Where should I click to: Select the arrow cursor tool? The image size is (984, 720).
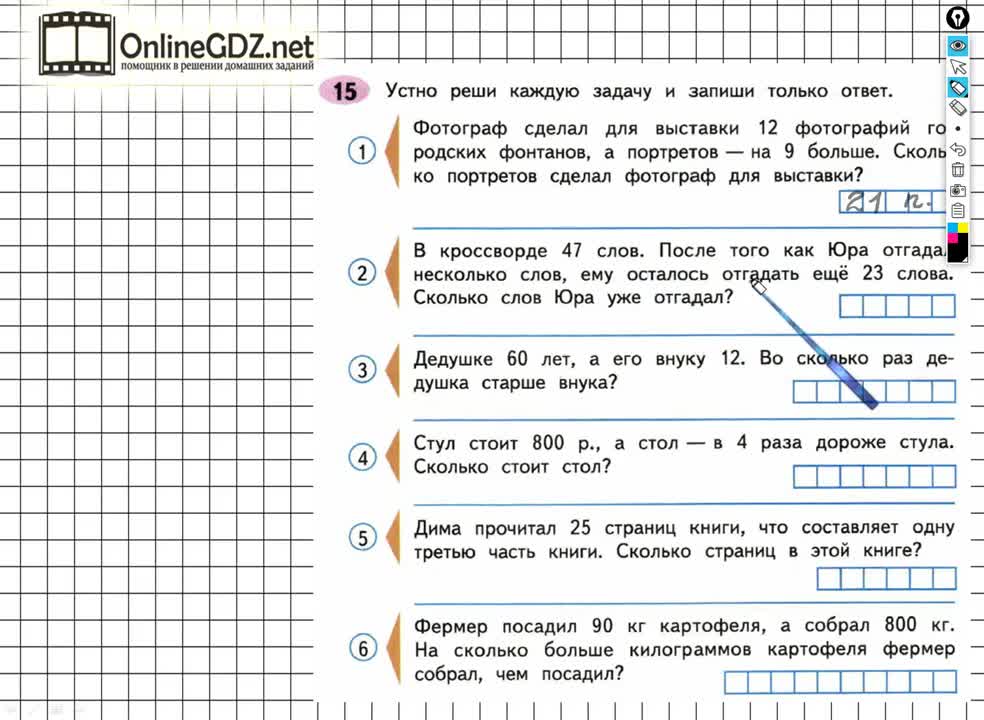click(x=957, y=66)
